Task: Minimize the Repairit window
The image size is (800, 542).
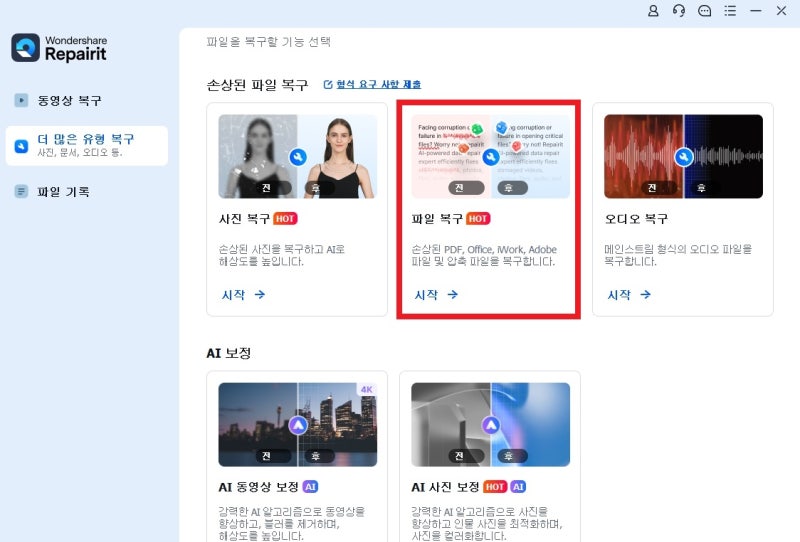Action: coord(756,11)
